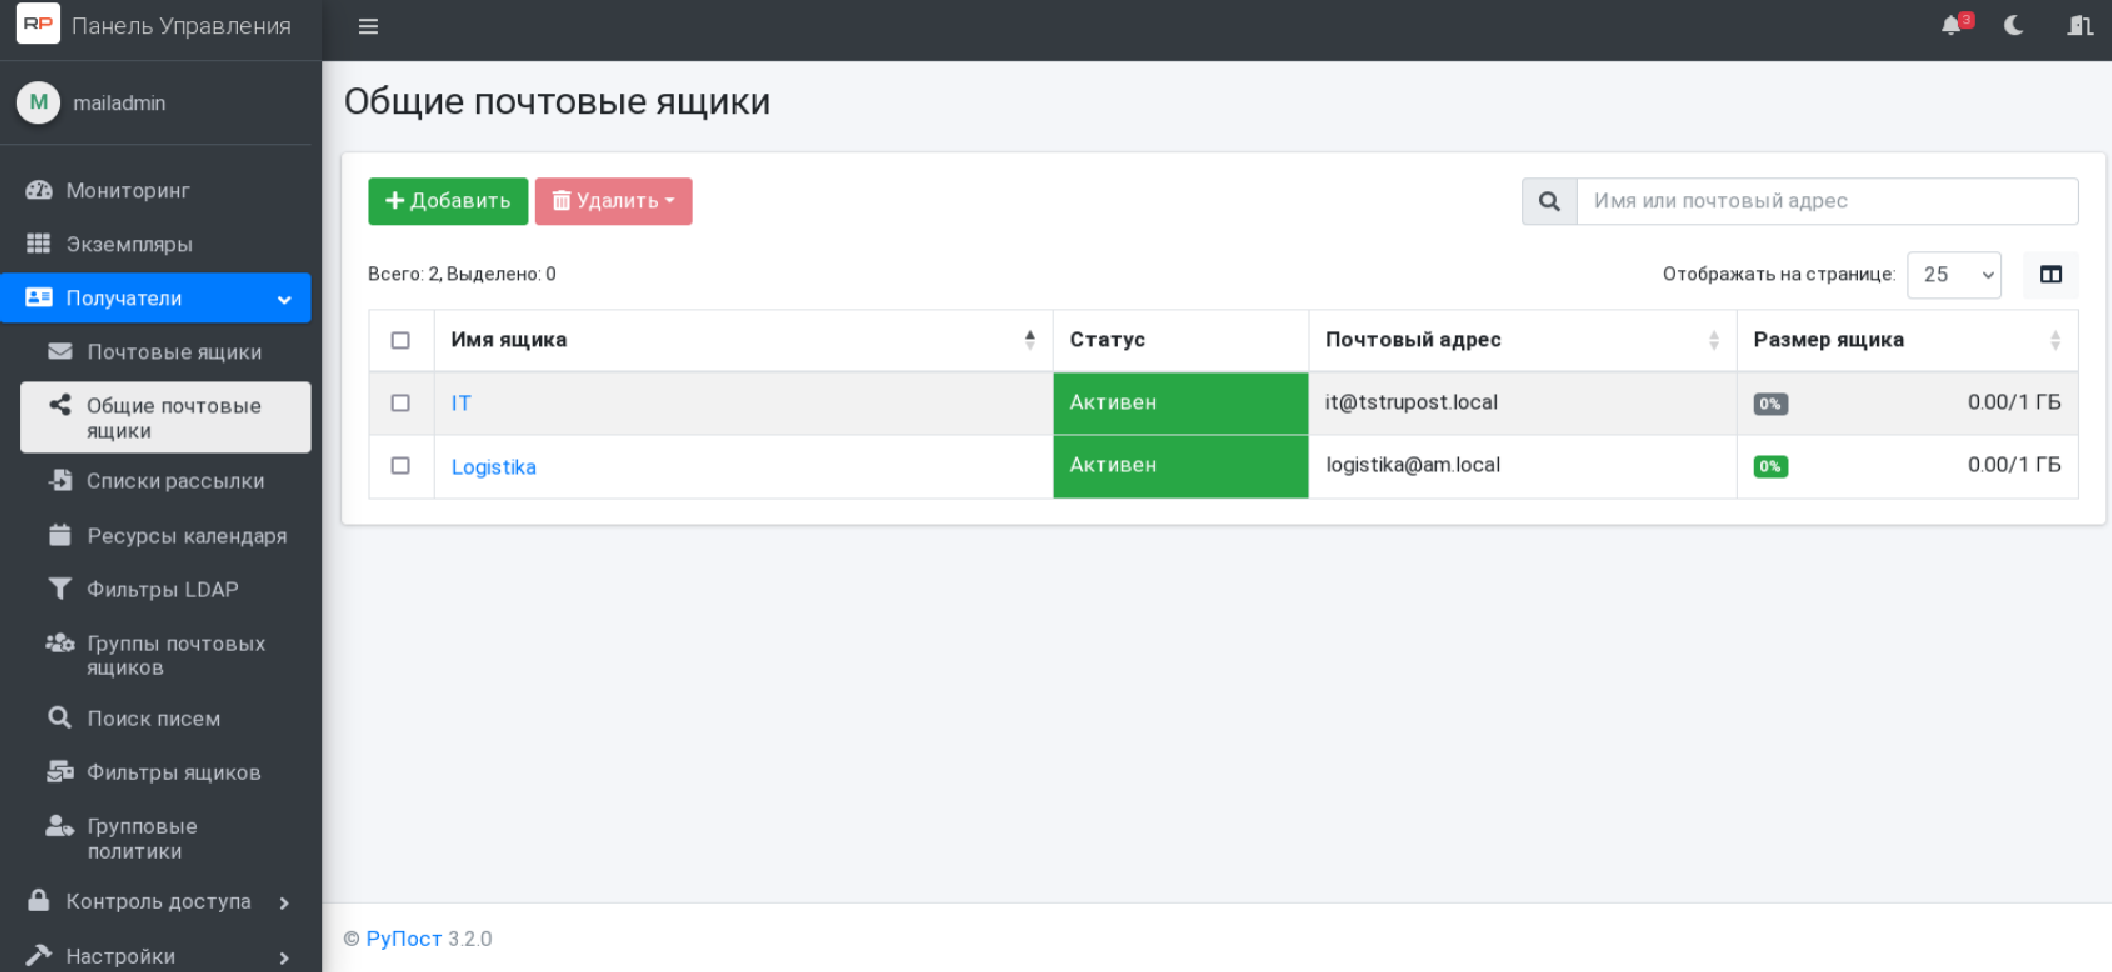Screen dimensions: 2112x972
Task: Click the Активен status for Logistika
Action: click(1180, 466)
